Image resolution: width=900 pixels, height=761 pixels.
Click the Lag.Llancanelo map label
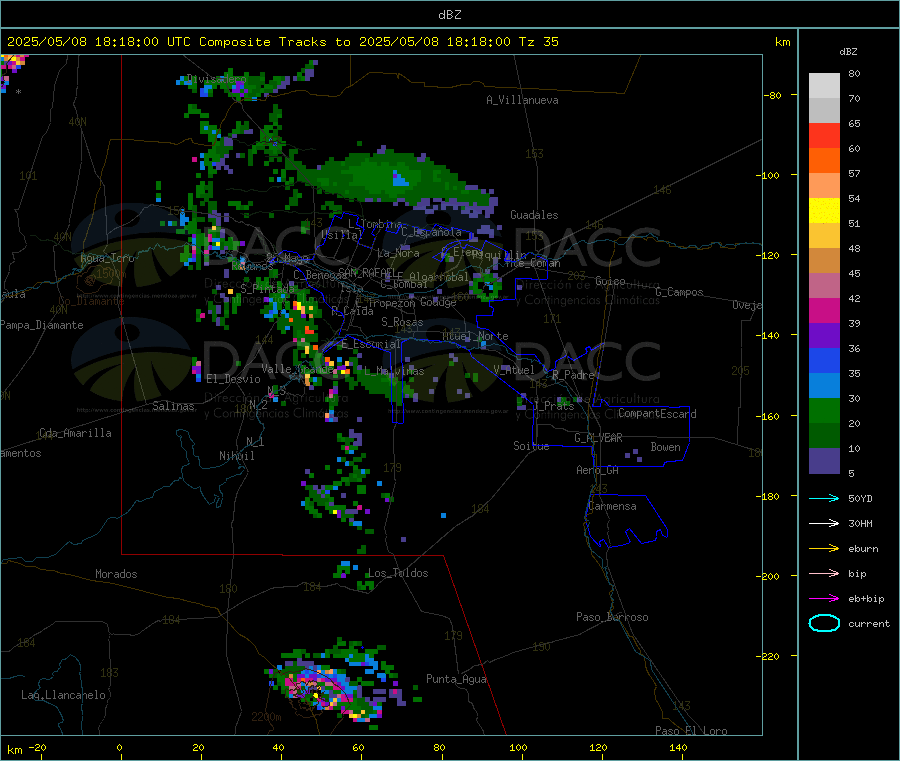[63, 695]
